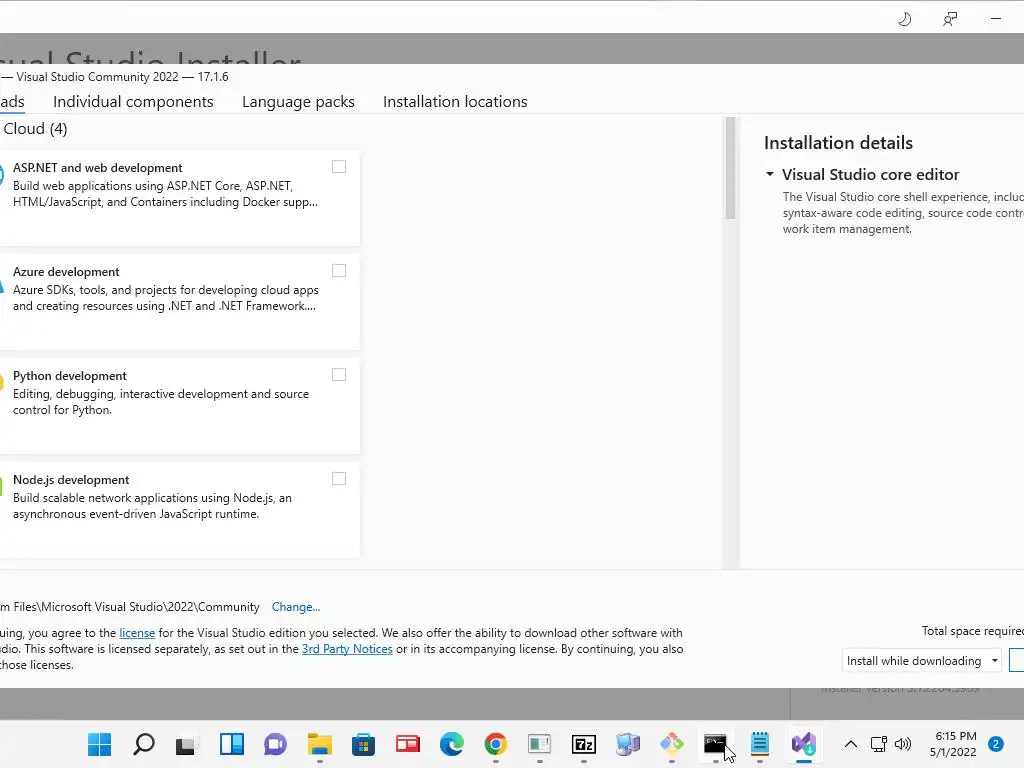Click the Total space required label

[972, 631]
